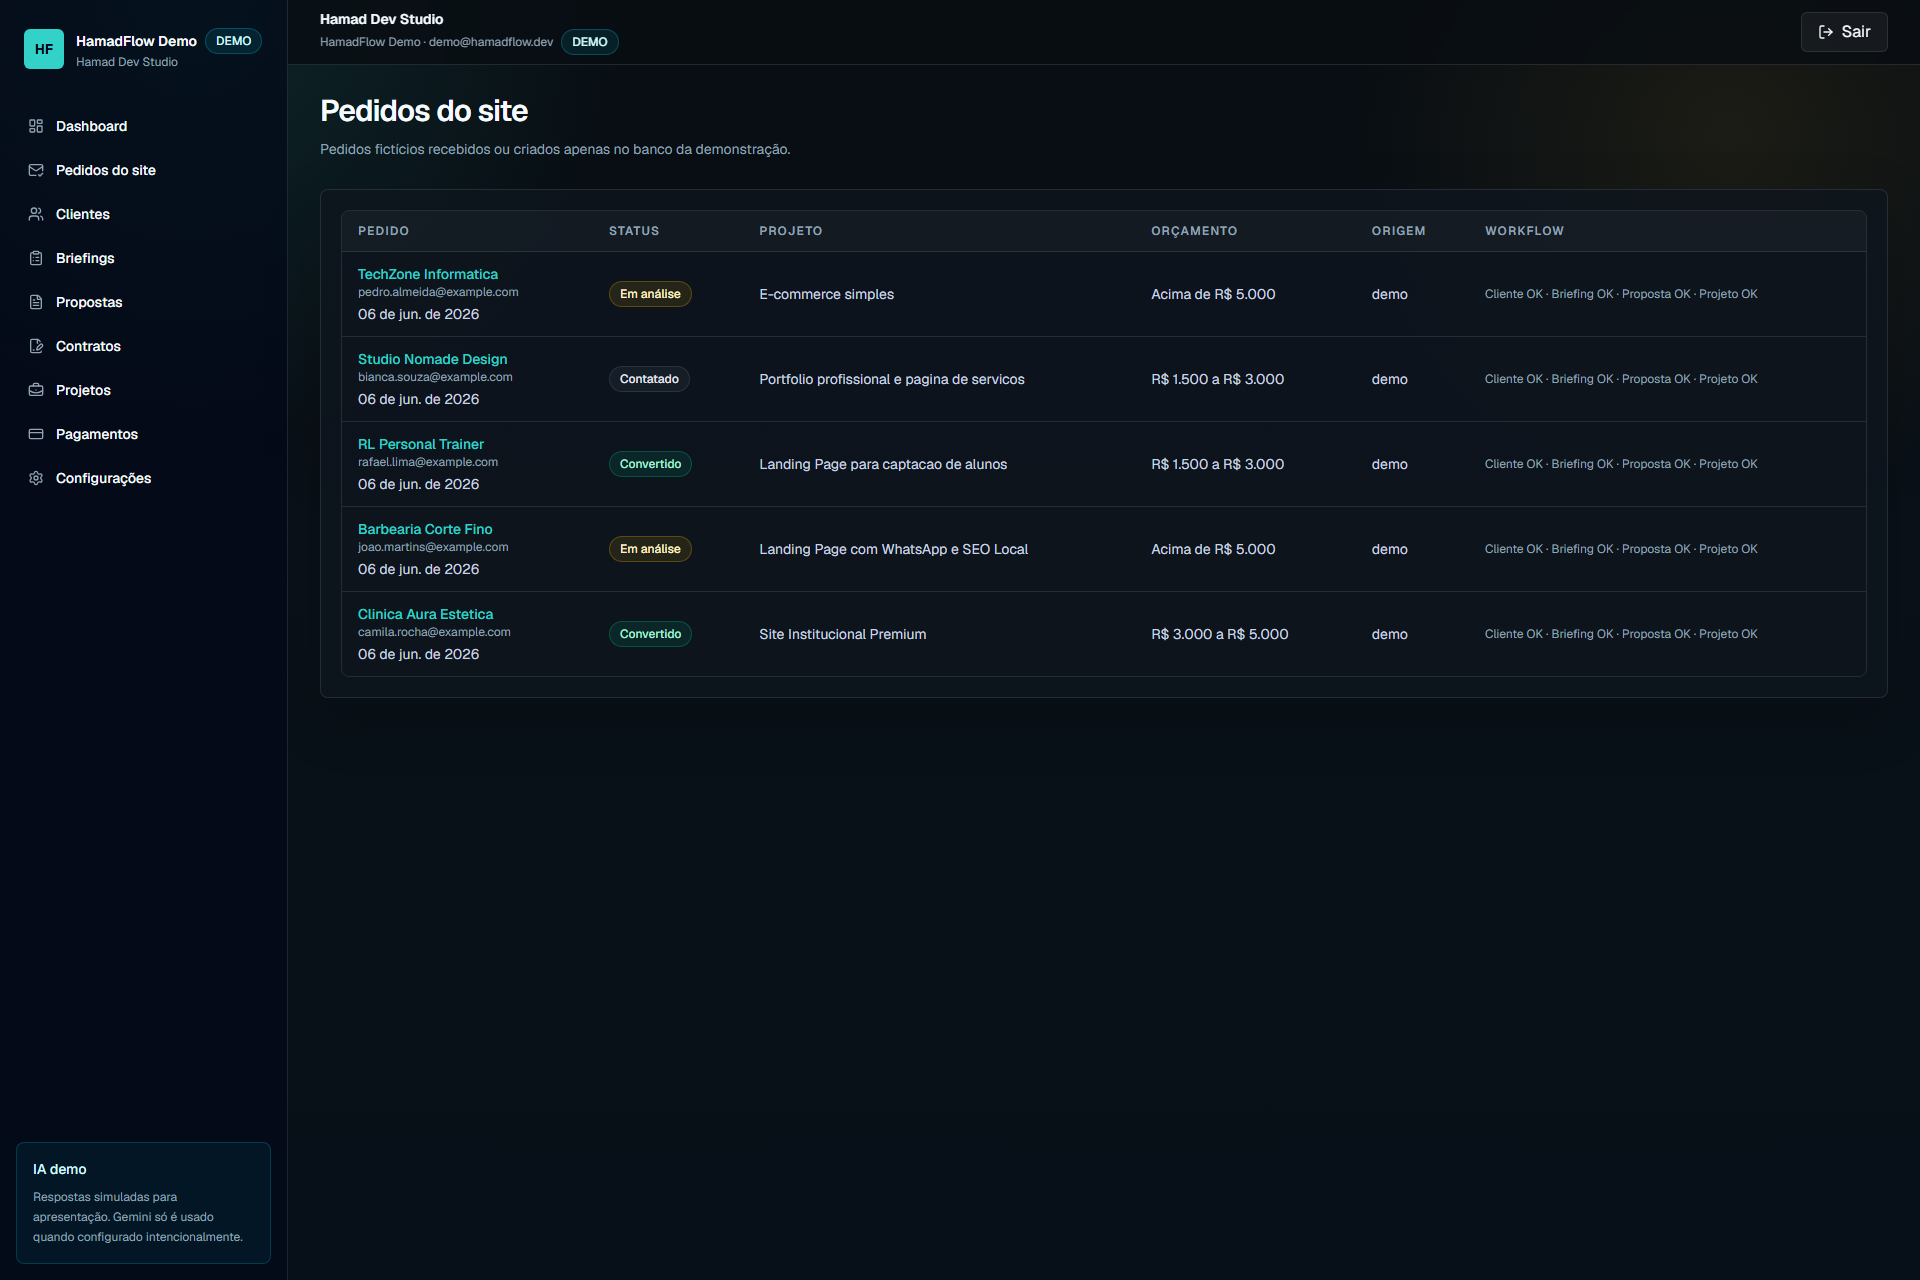
Task: Click the STATUS column header
Action: click(x=634, y=231)
